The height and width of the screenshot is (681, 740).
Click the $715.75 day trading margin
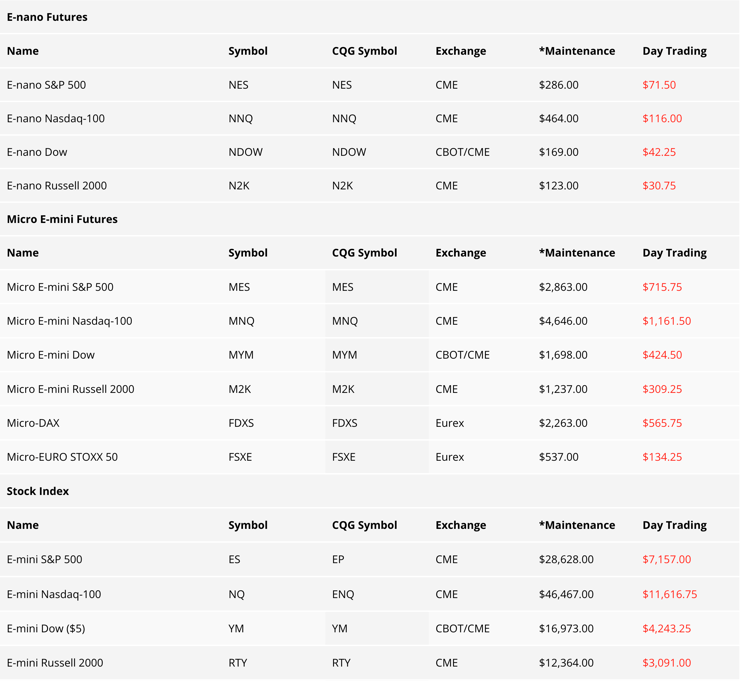[x=662, y=287]
